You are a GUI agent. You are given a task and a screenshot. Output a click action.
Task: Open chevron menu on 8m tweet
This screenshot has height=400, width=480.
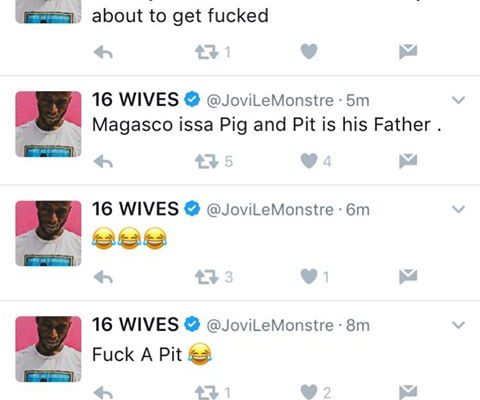click(459, 325)
